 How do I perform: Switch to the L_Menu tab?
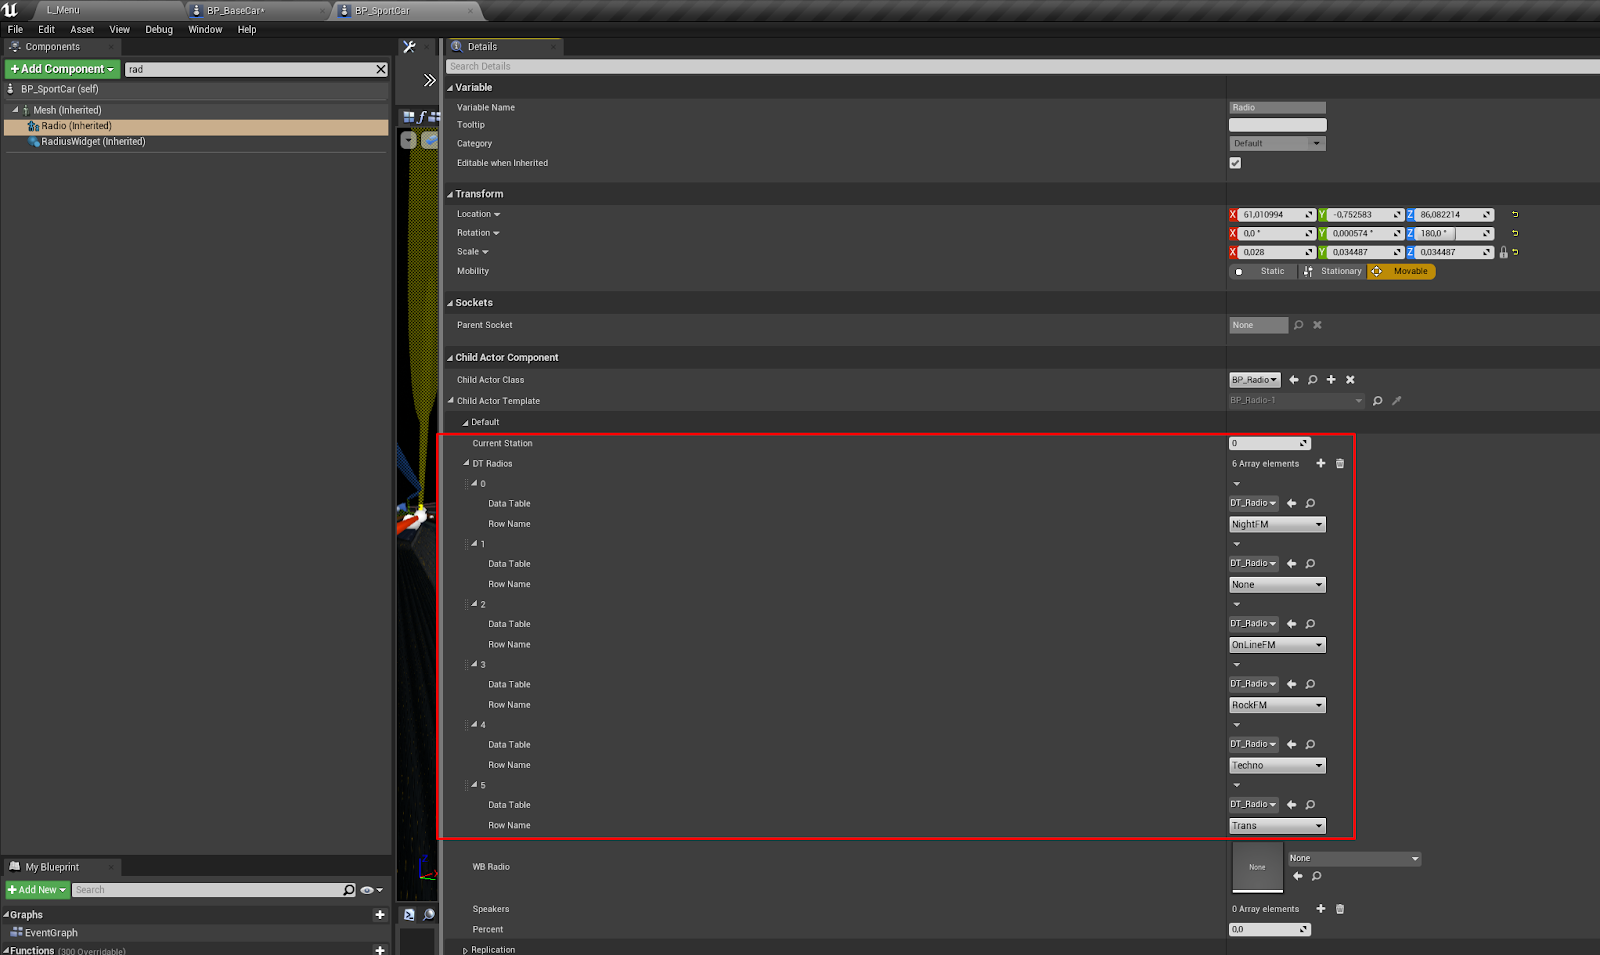click(x=63, y=10)
